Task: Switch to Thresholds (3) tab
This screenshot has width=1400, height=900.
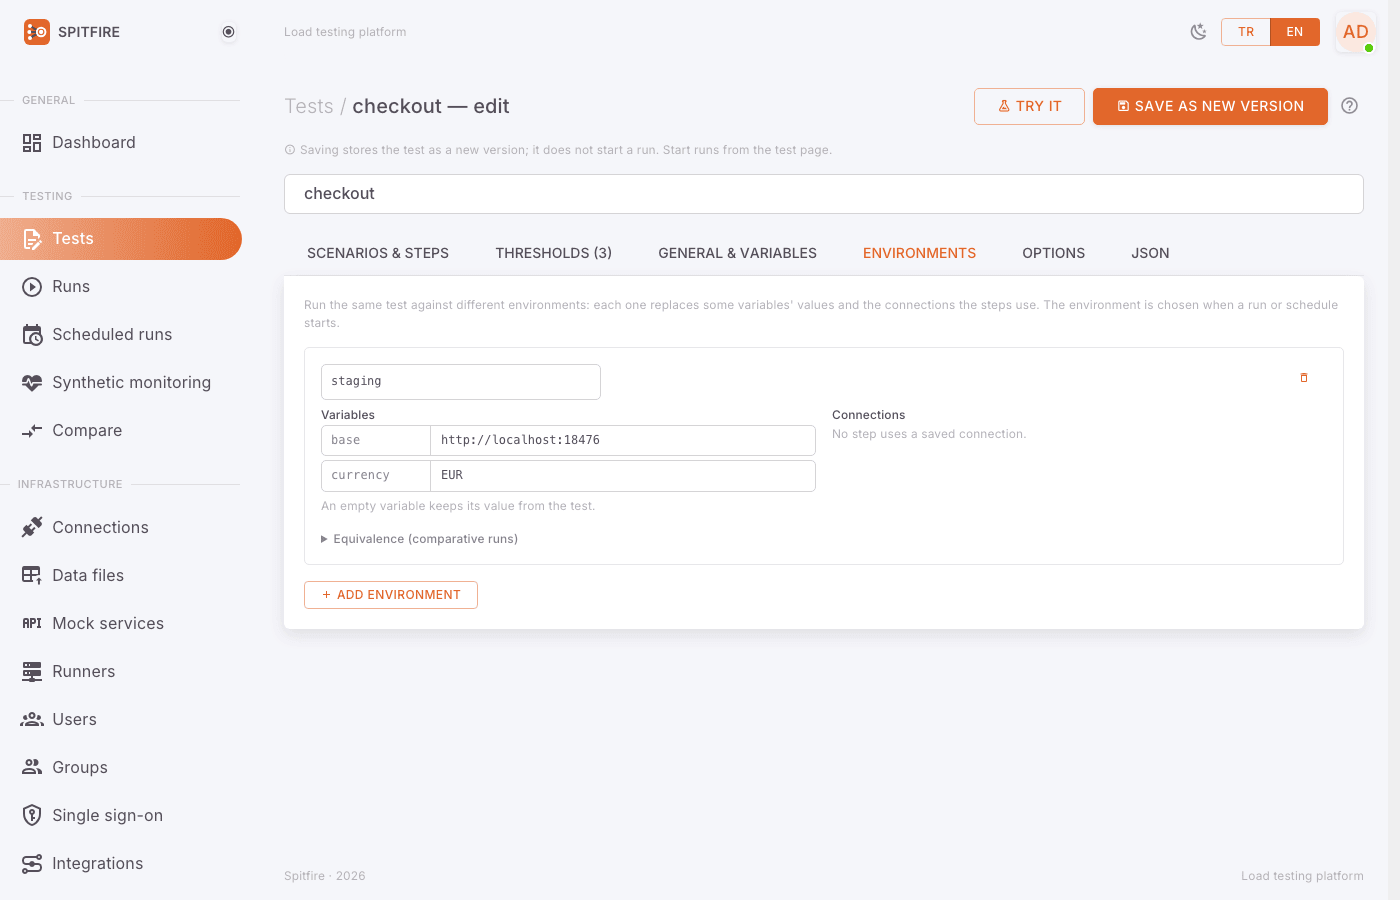Action: pyautogui.click(x=554, y=254)
